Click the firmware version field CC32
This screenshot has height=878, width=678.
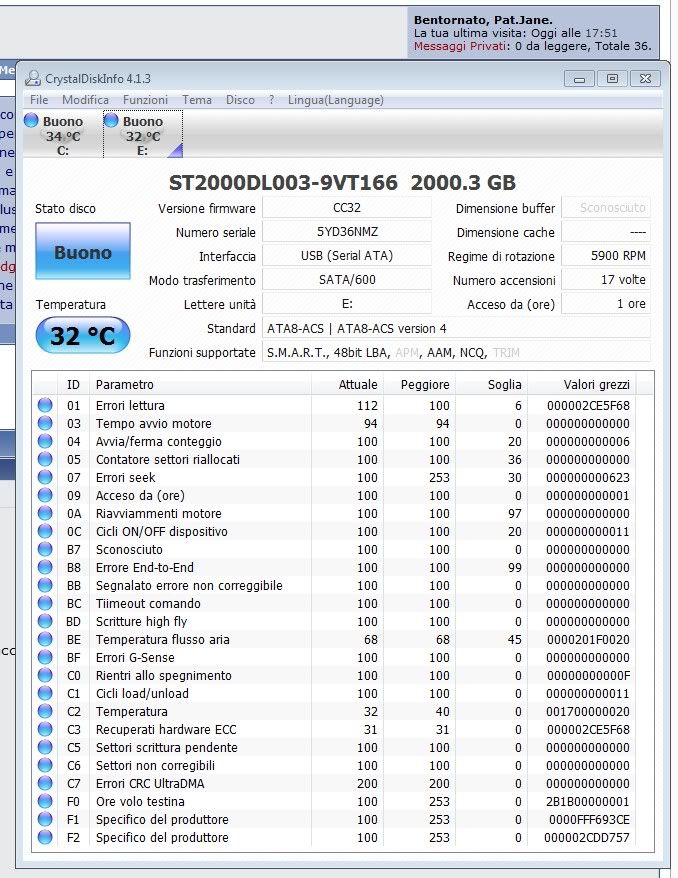coord(347,208)
